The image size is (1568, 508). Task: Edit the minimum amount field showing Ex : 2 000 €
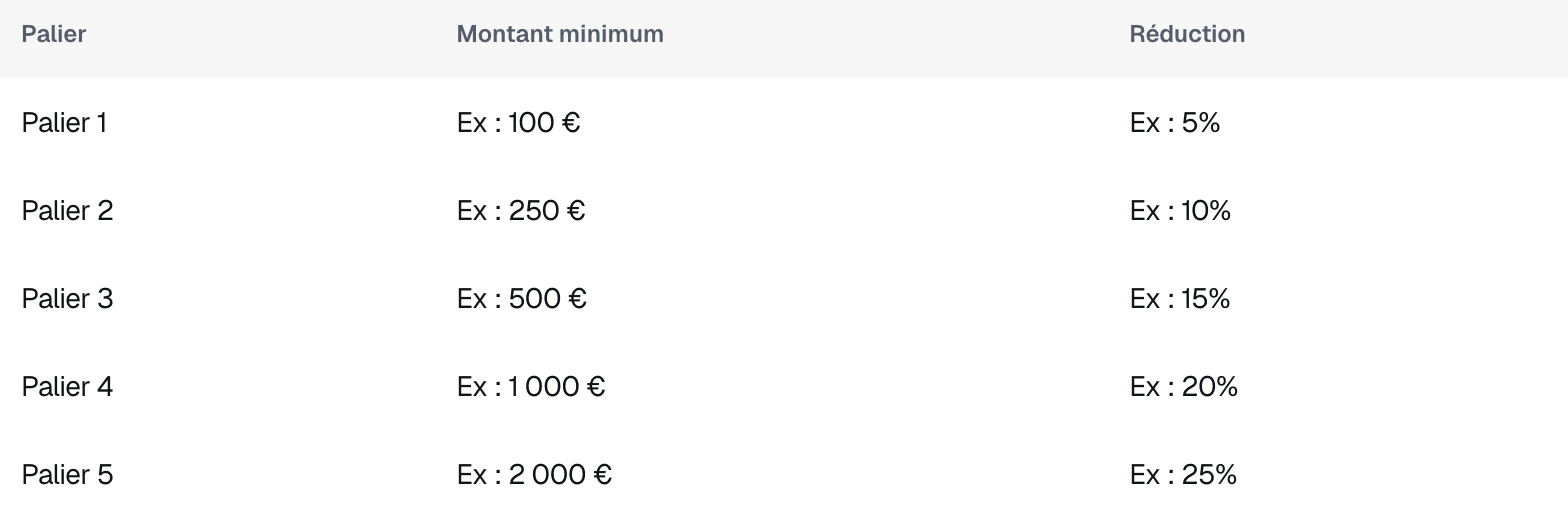pos(535,475)
